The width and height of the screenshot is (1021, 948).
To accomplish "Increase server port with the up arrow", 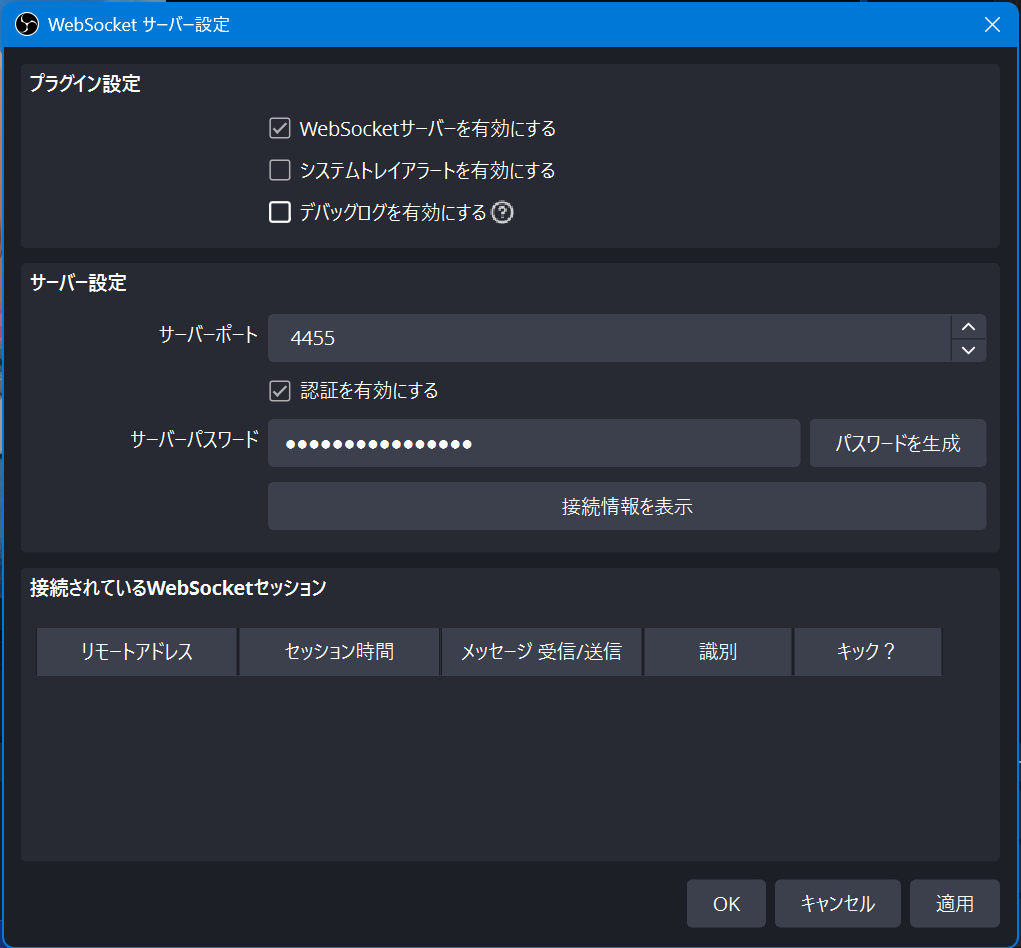I will click(x=967, y=327).
